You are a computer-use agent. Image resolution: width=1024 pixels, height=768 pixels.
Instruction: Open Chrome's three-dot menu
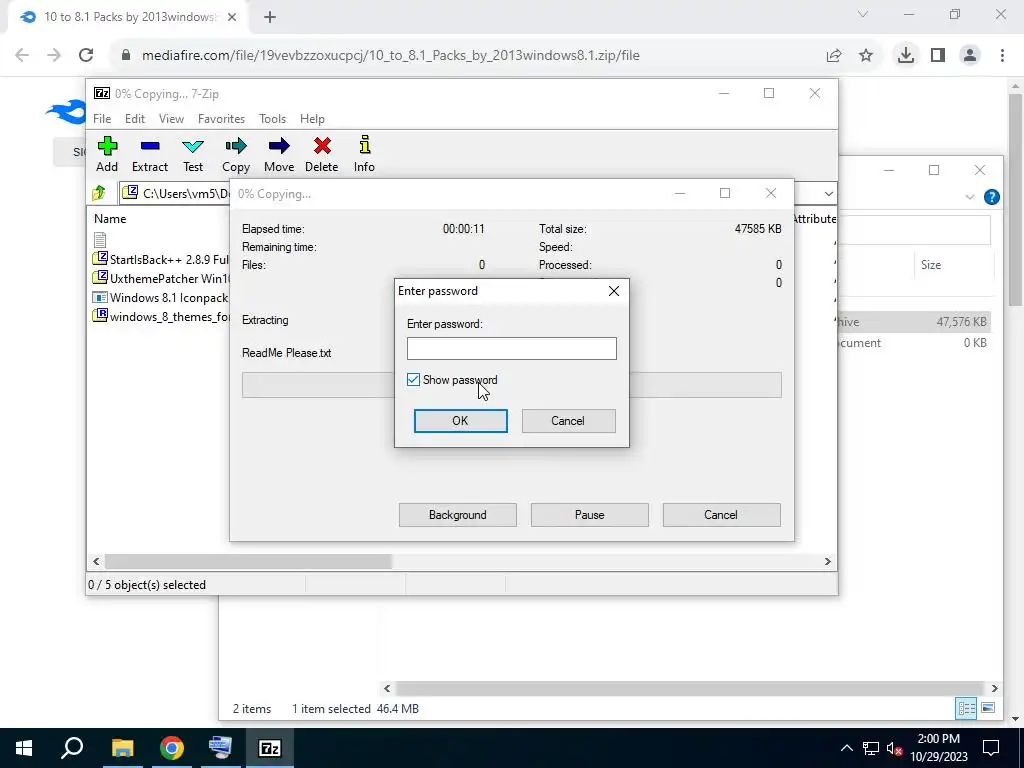pyautogui.click(x=1002, y=55)
